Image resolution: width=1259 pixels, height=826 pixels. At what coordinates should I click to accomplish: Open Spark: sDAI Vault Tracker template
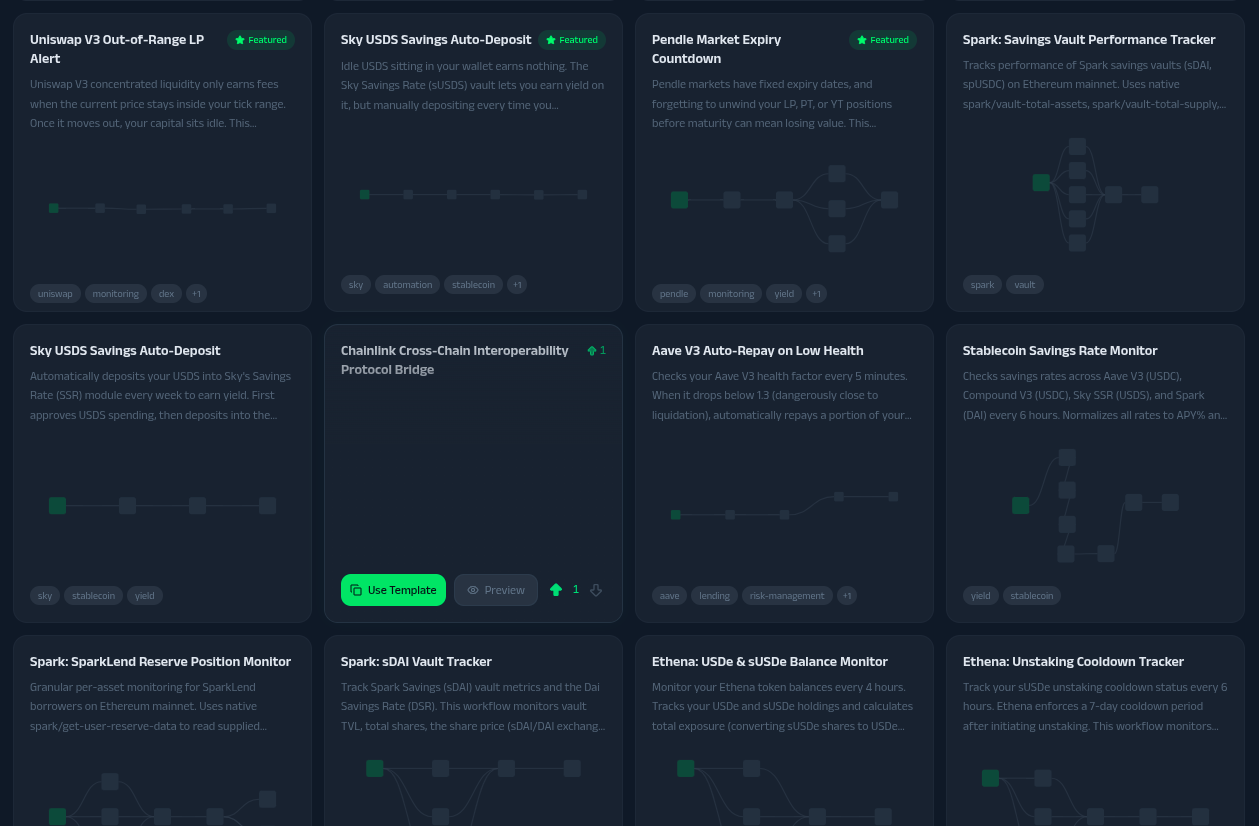[473, 731]
